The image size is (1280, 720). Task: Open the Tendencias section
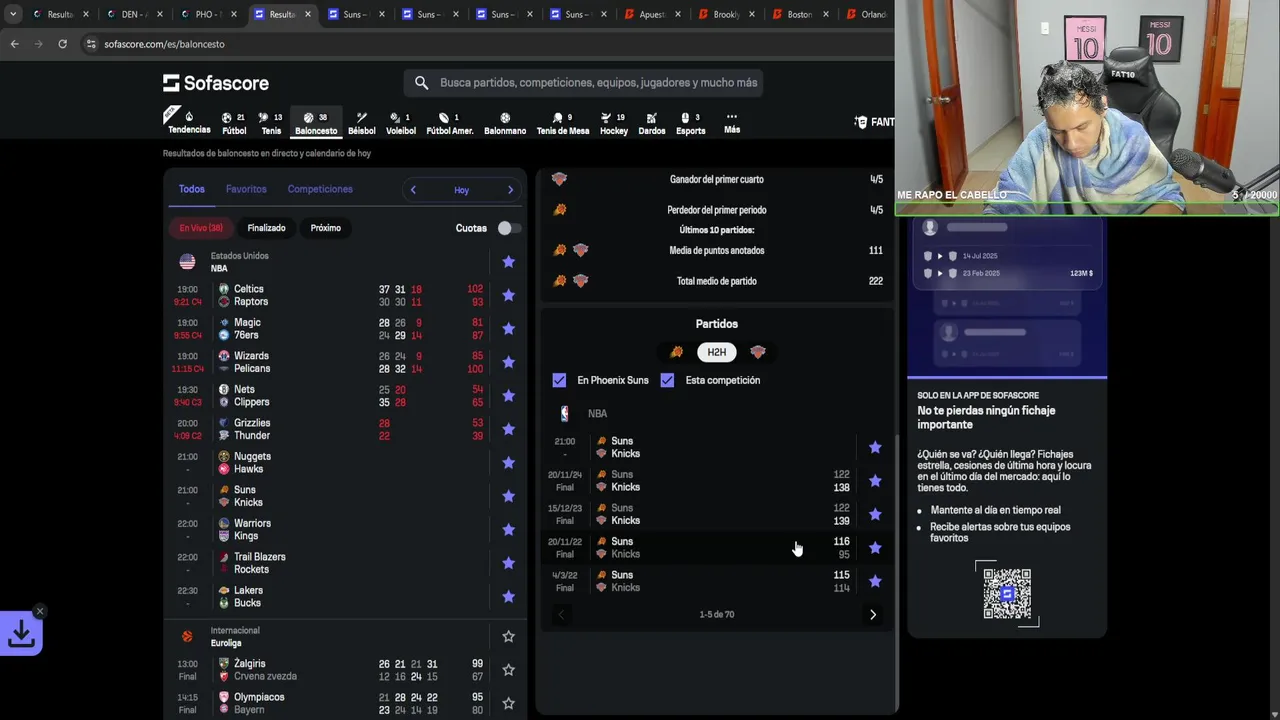(188, 122)
